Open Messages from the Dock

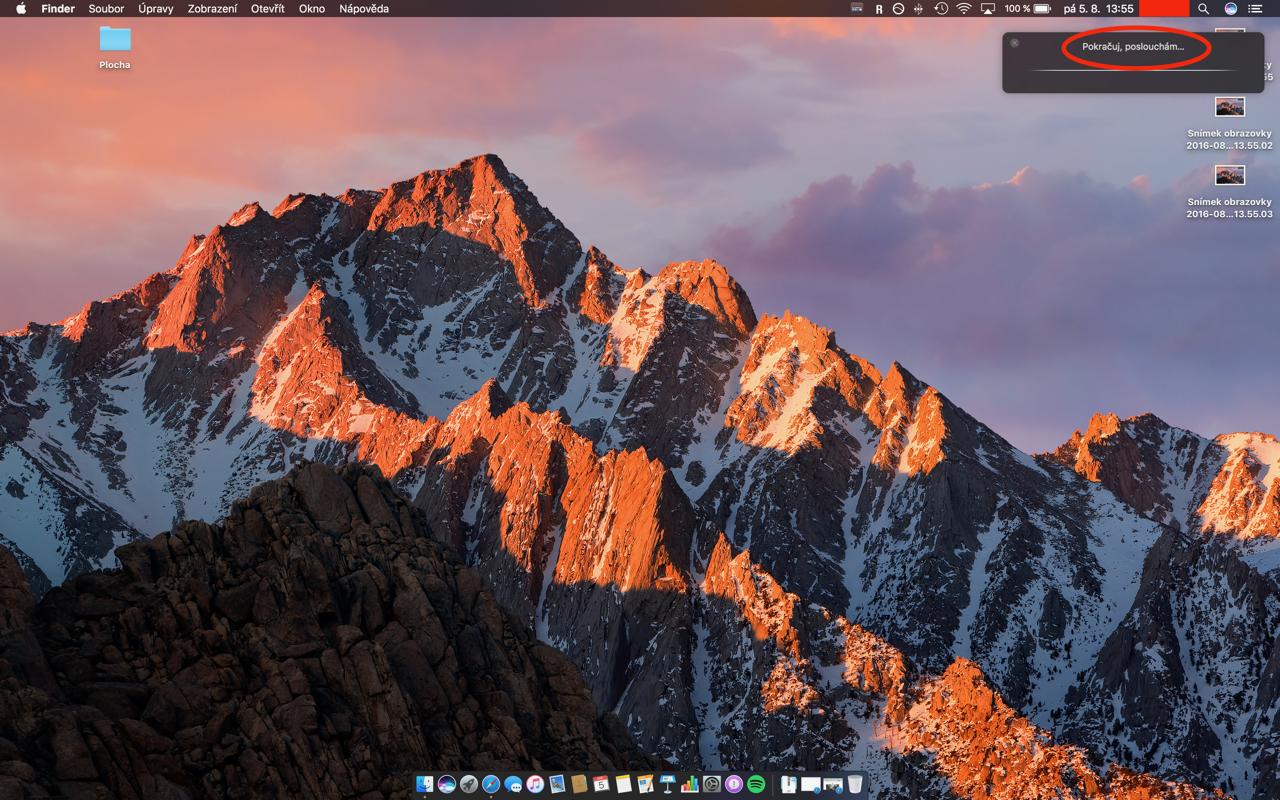coord(513,785)
